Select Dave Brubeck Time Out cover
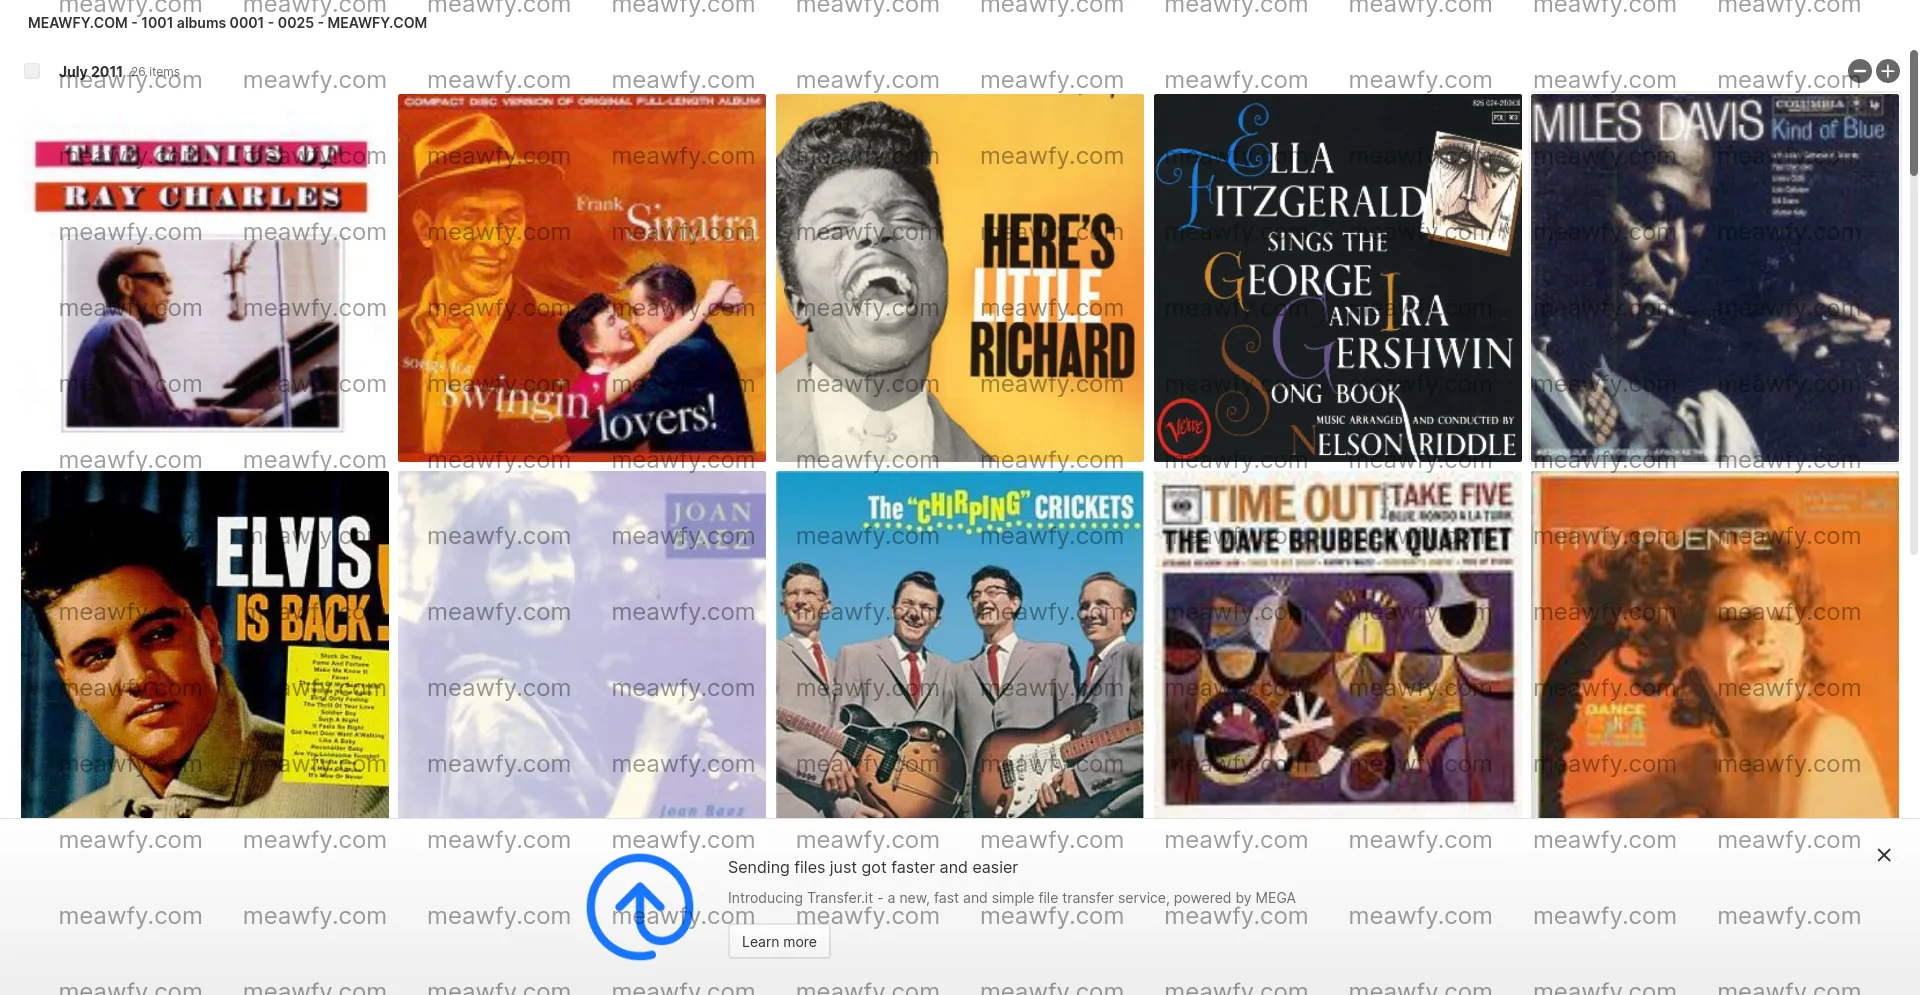This screenshot has height=995, width=1920. tap(1337, 644)
